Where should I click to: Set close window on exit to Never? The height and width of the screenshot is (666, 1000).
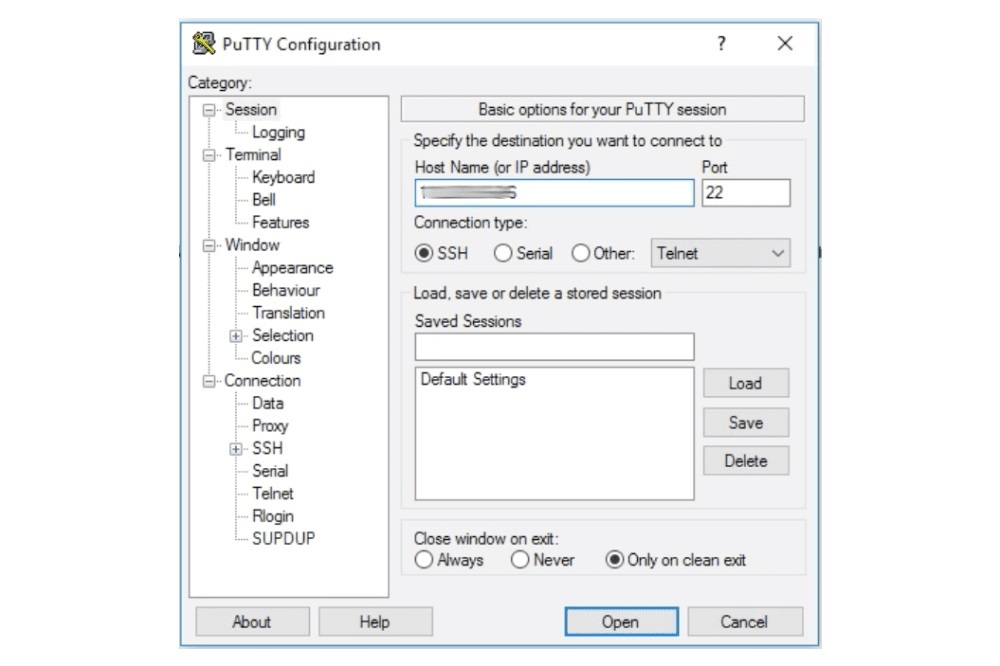click(520, 561)
